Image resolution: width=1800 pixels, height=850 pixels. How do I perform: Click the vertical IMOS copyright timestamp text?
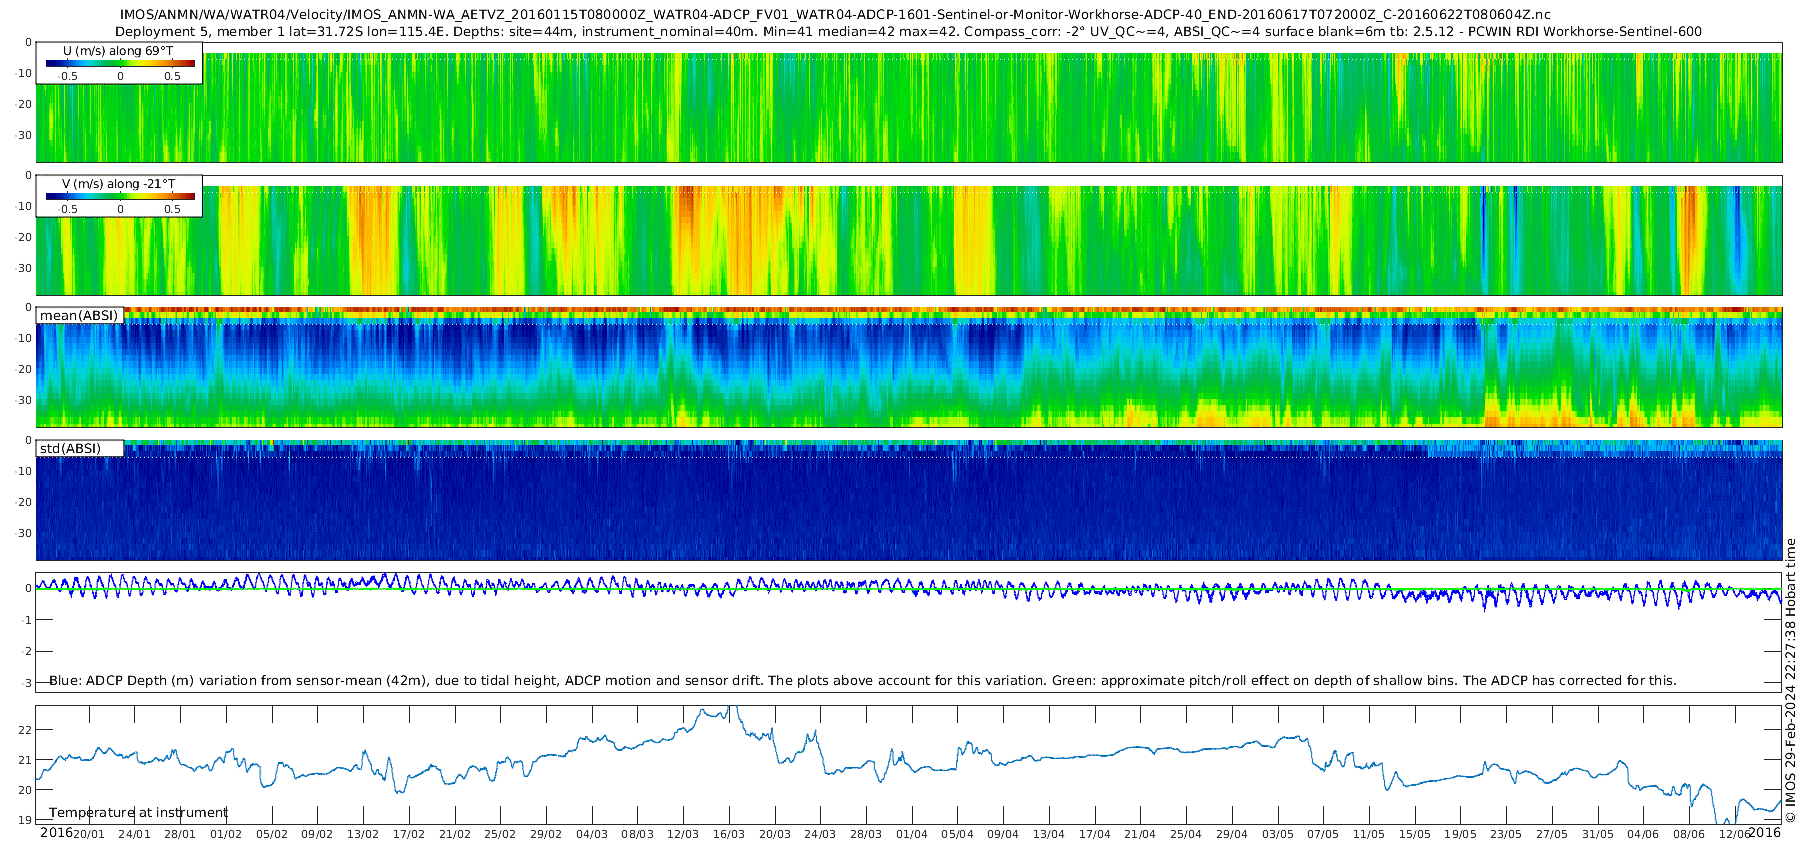[1790, 680]
